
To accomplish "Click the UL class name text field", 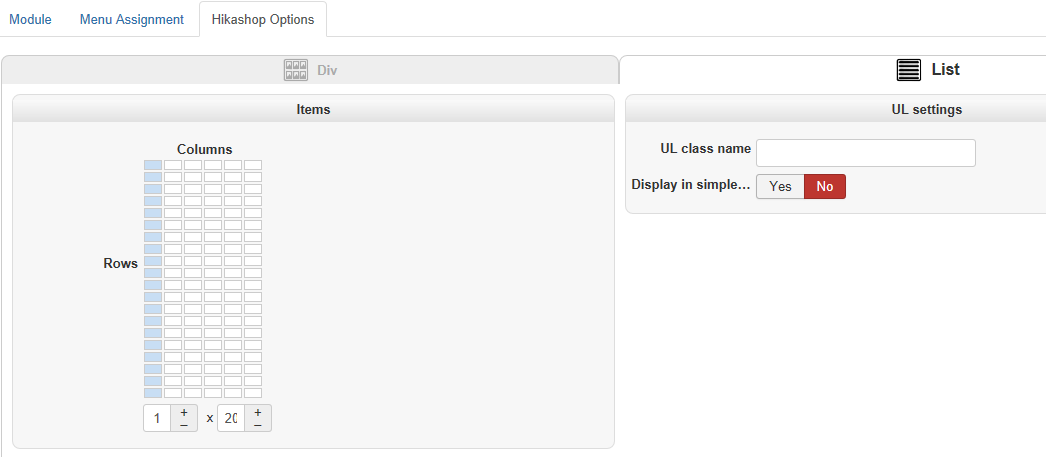I will point(865,153).
